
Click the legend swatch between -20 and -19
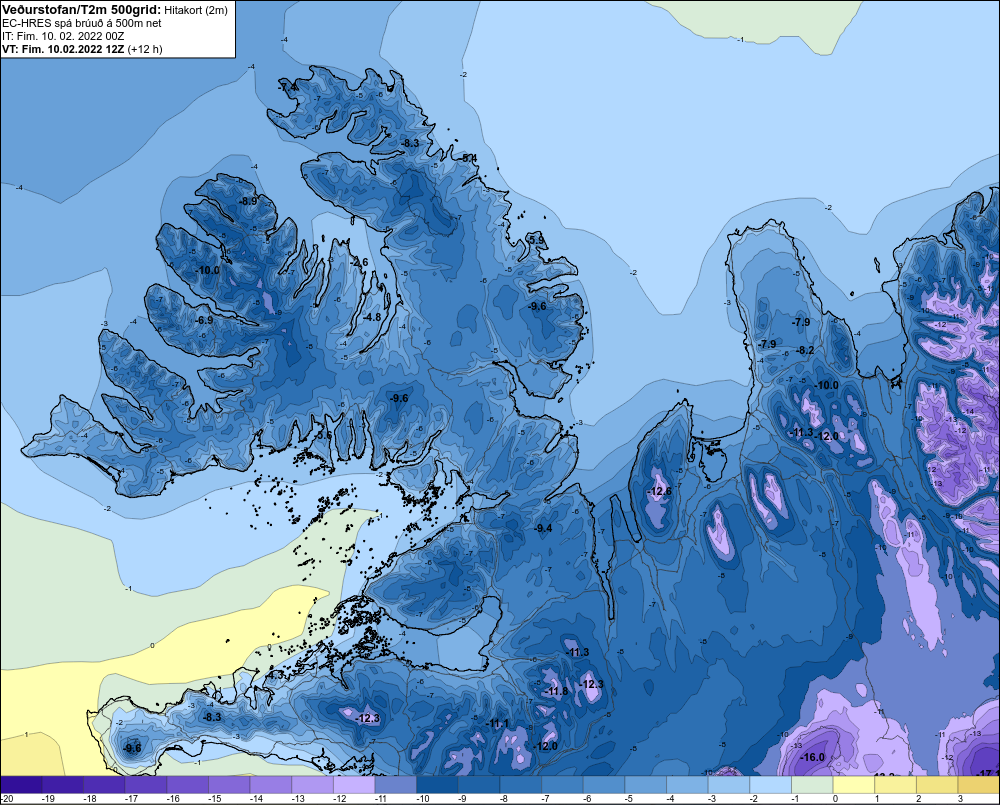pos(21,785)
